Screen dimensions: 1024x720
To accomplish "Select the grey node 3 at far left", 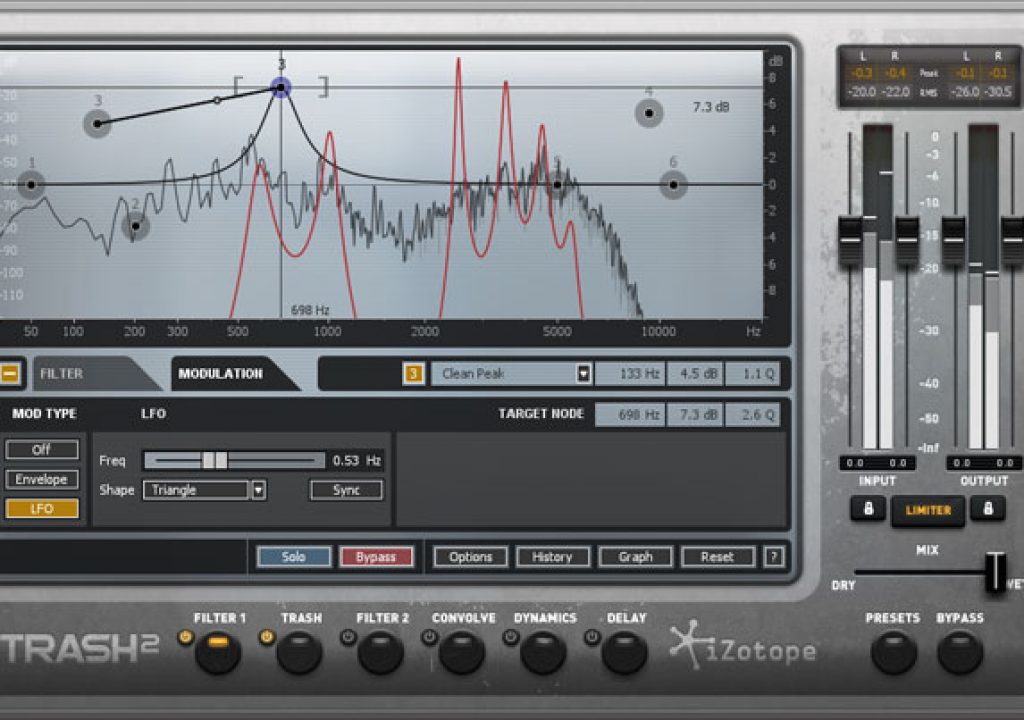I will (x=97, y=123).
